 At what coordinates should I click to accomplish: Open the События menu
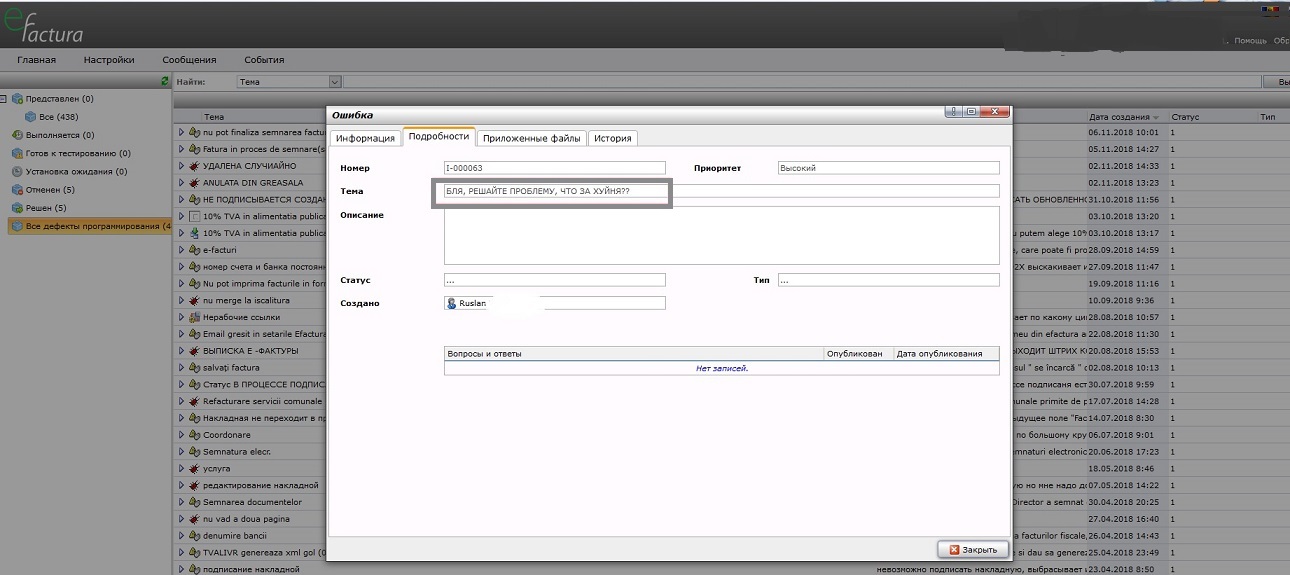[264, 60]
